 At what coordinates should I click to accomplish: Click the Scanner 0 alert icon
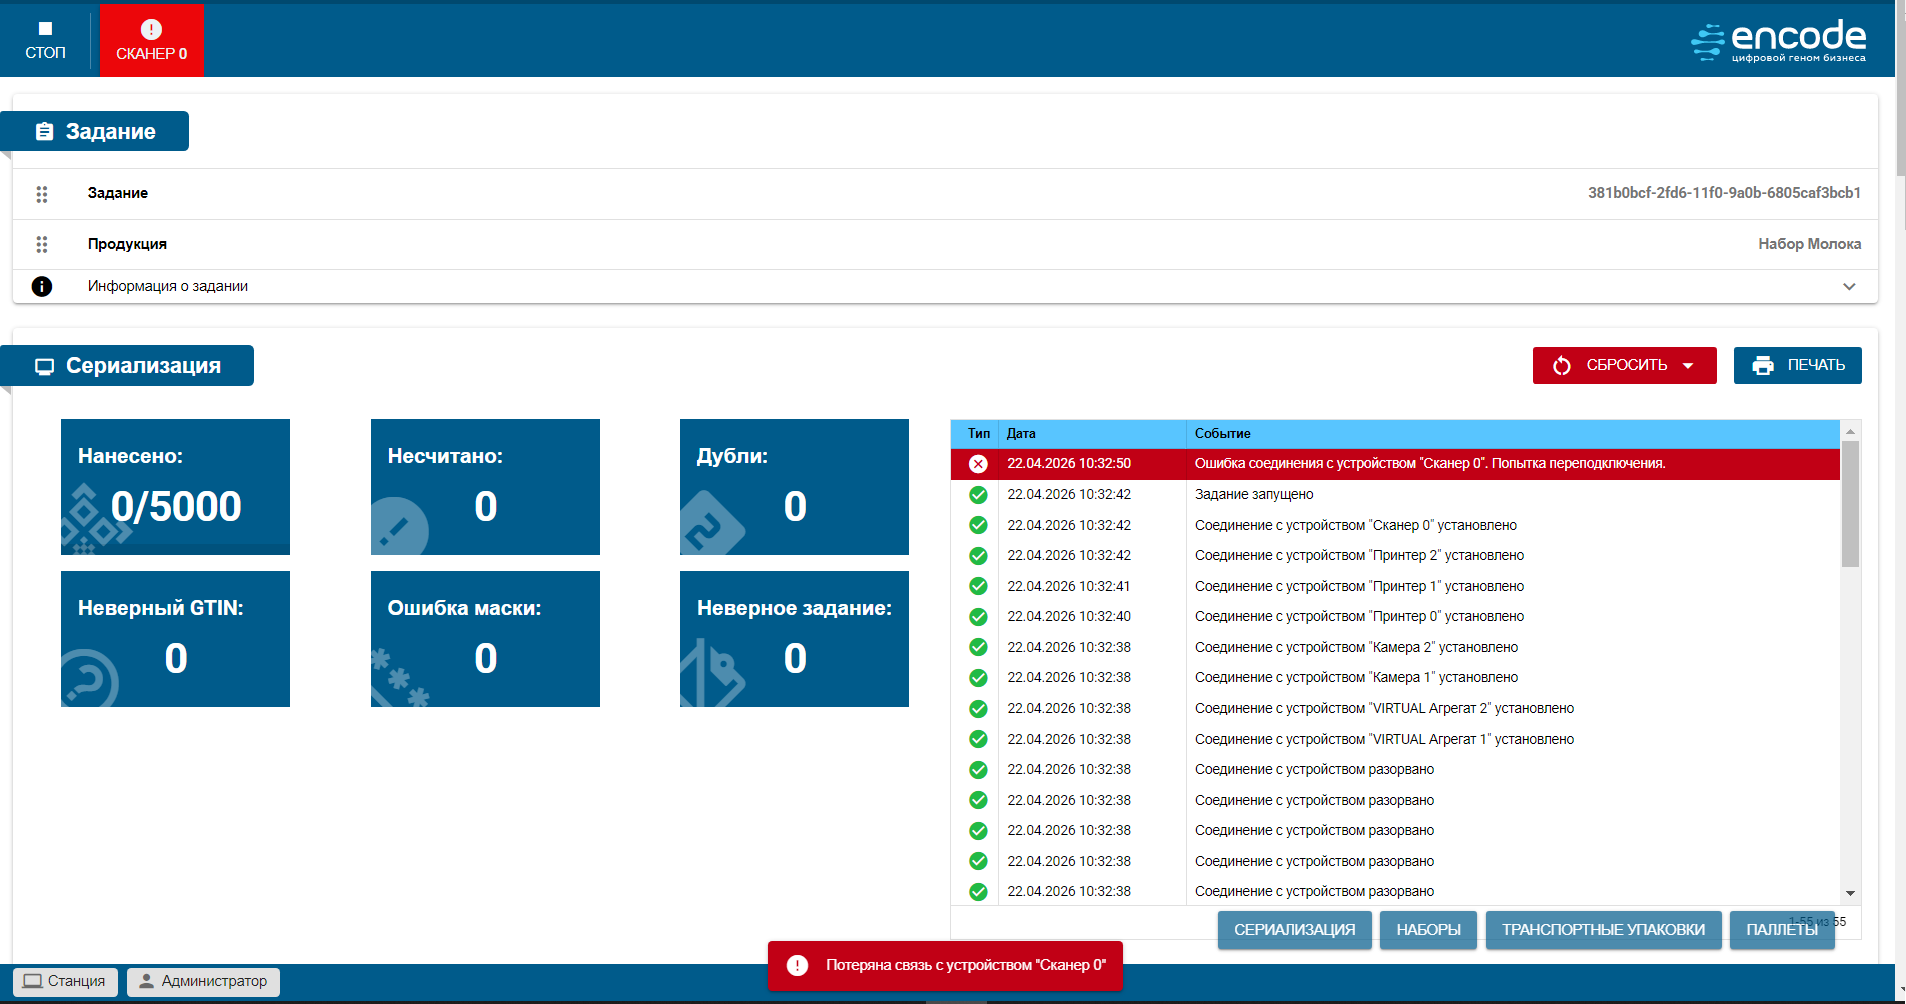pos(151,30)
